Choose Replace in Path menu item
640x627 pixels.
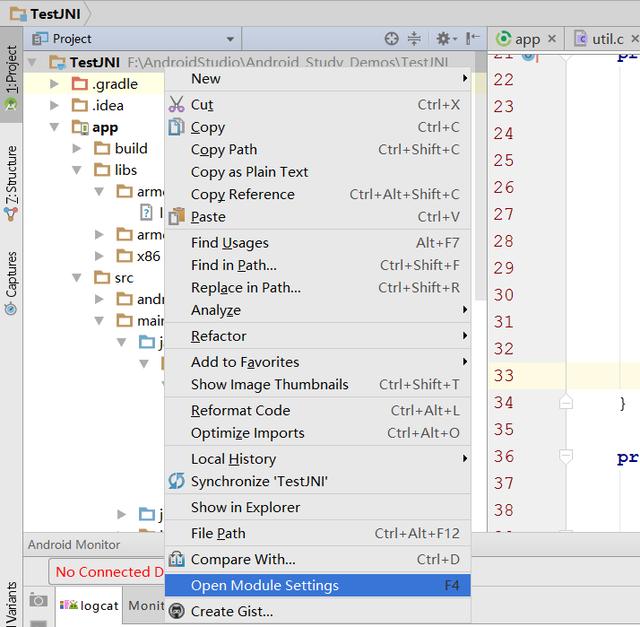pos(318,287)
